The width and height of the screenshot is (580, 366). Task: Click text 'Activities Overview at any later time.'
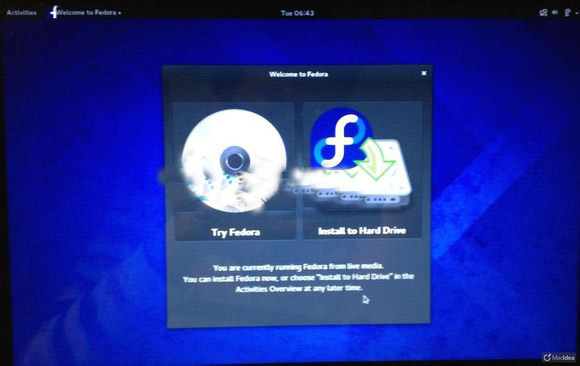pos(299,288)
